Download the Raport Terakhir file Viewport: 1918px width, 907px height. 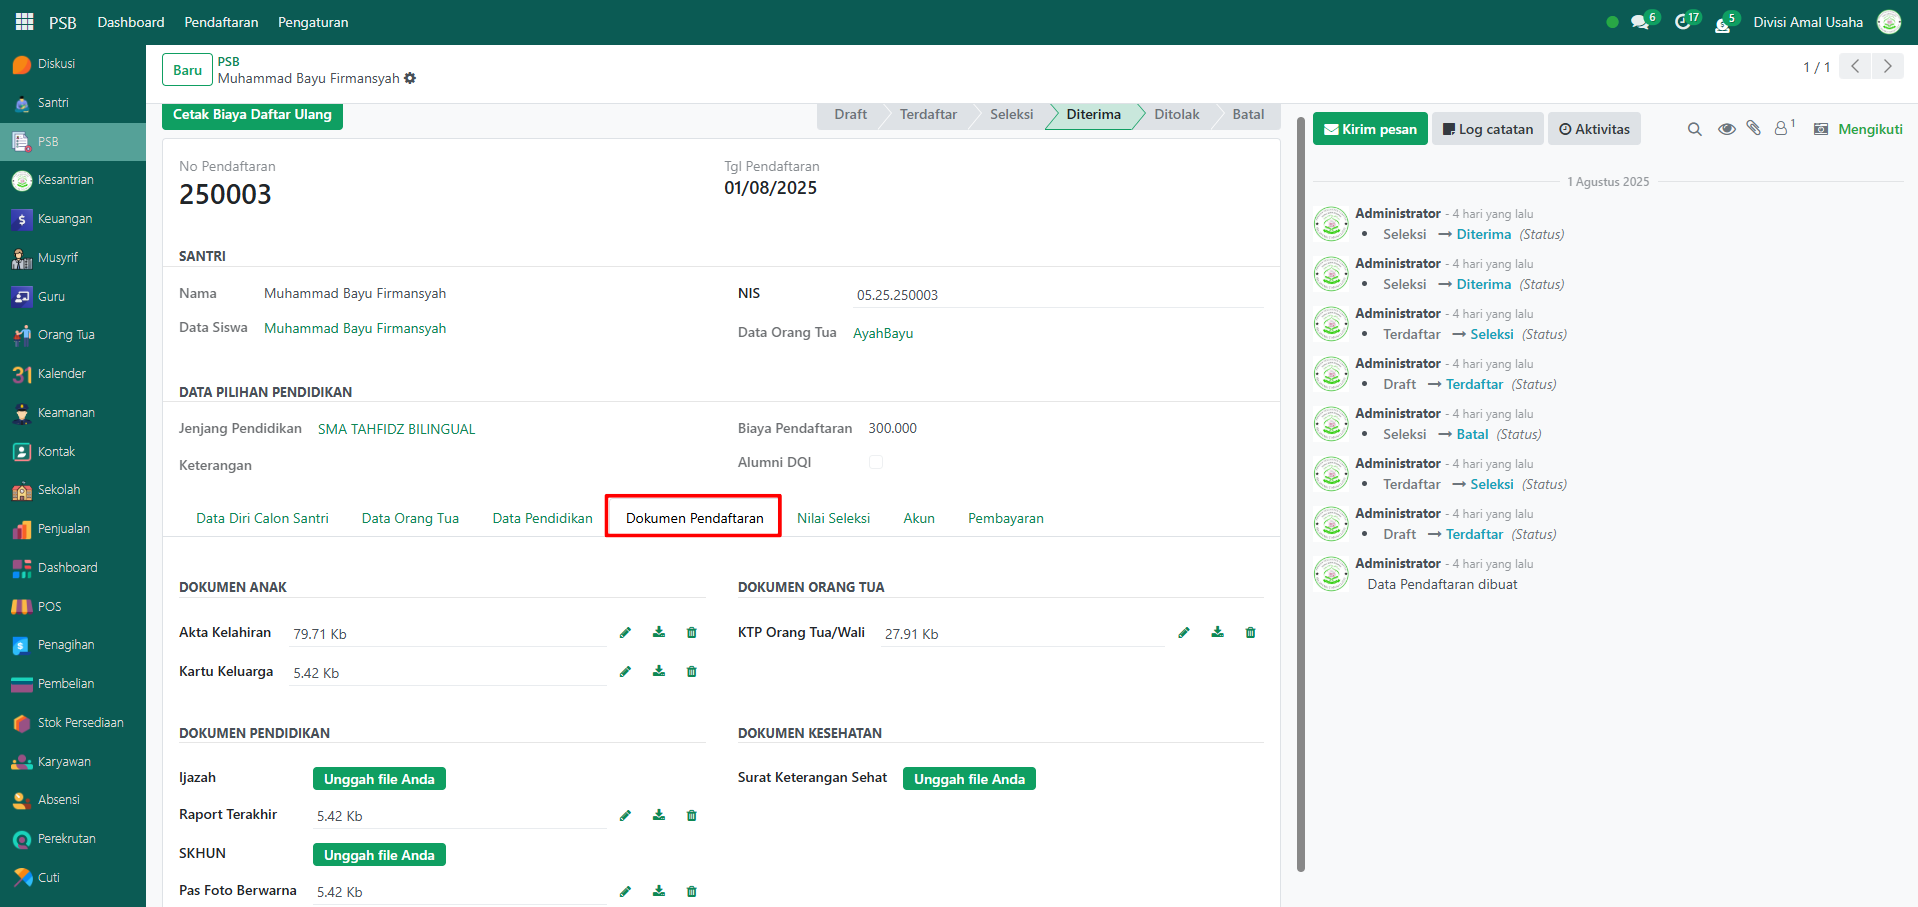658,816
